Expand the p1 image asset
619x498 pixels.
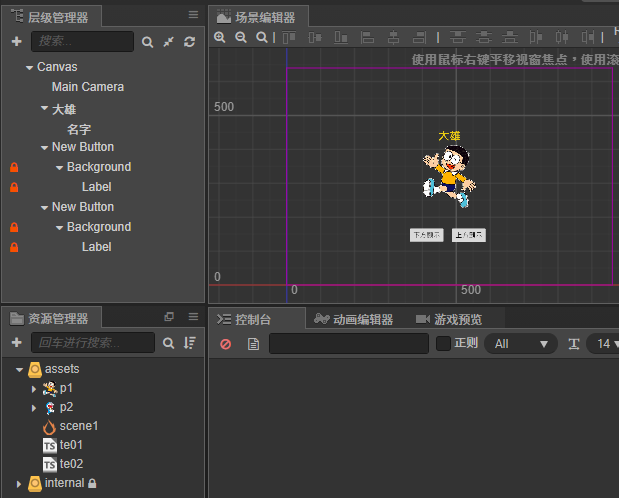pyautogui.click(x=34, y=389)
